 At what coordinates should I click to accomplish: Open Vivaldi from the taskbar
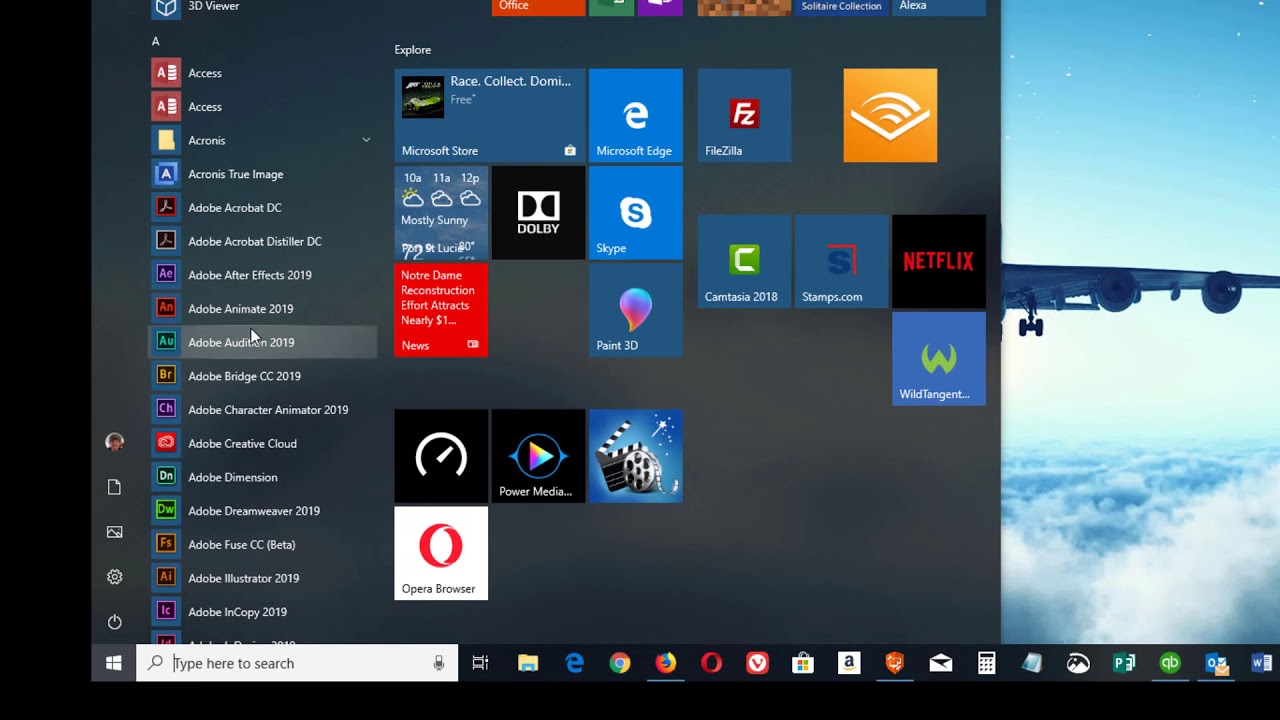[x=757, y=663]
